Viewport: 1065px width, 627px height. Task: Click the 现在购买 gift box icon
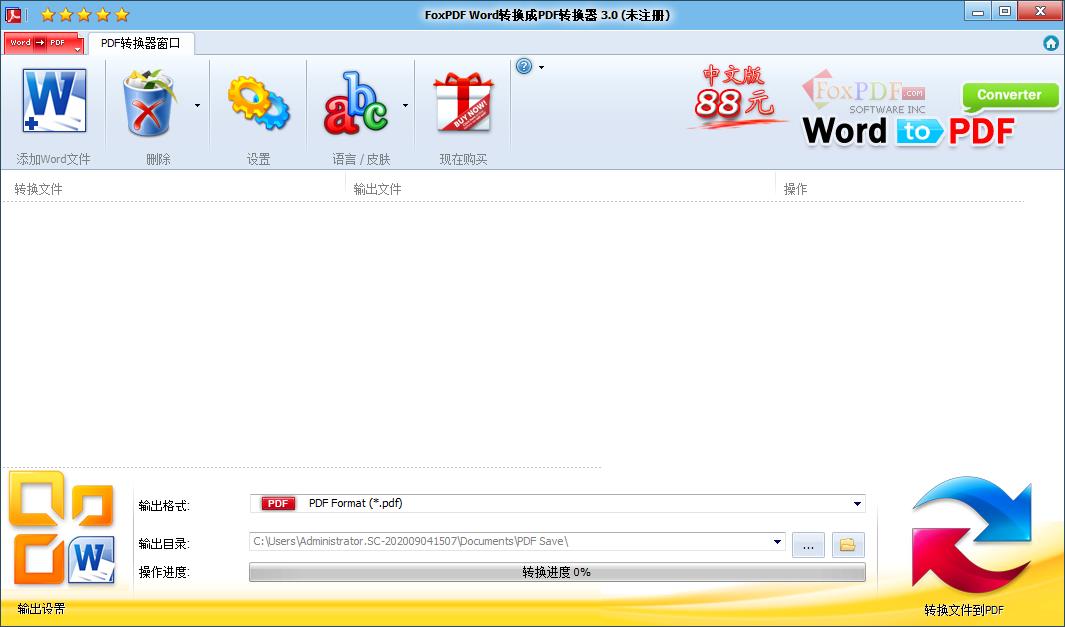coord(462,100)
